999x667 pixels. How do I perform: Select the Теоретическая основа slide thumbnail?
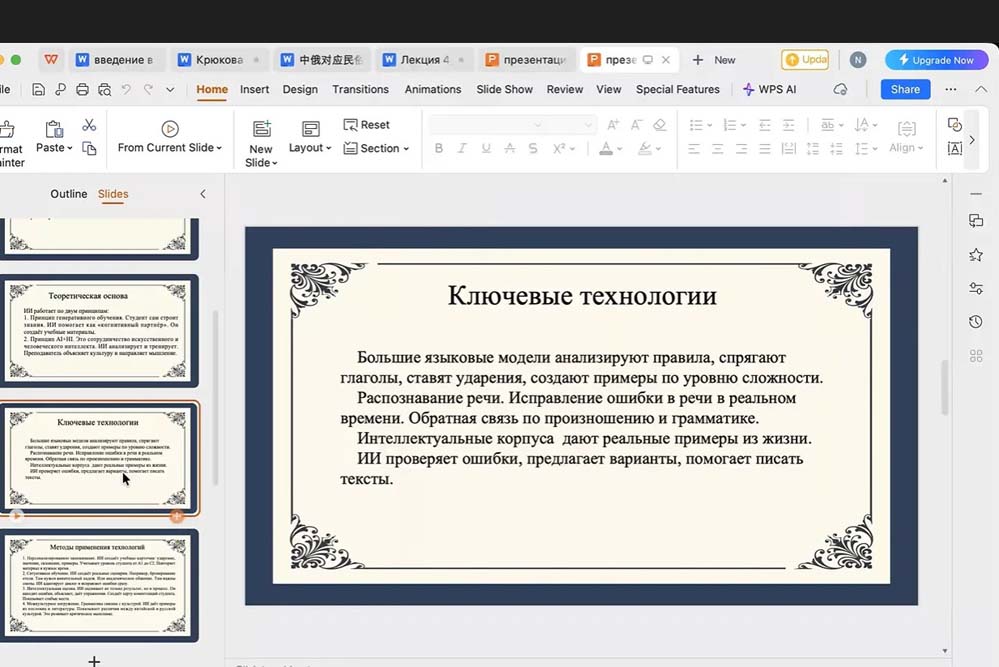(102, 330)
